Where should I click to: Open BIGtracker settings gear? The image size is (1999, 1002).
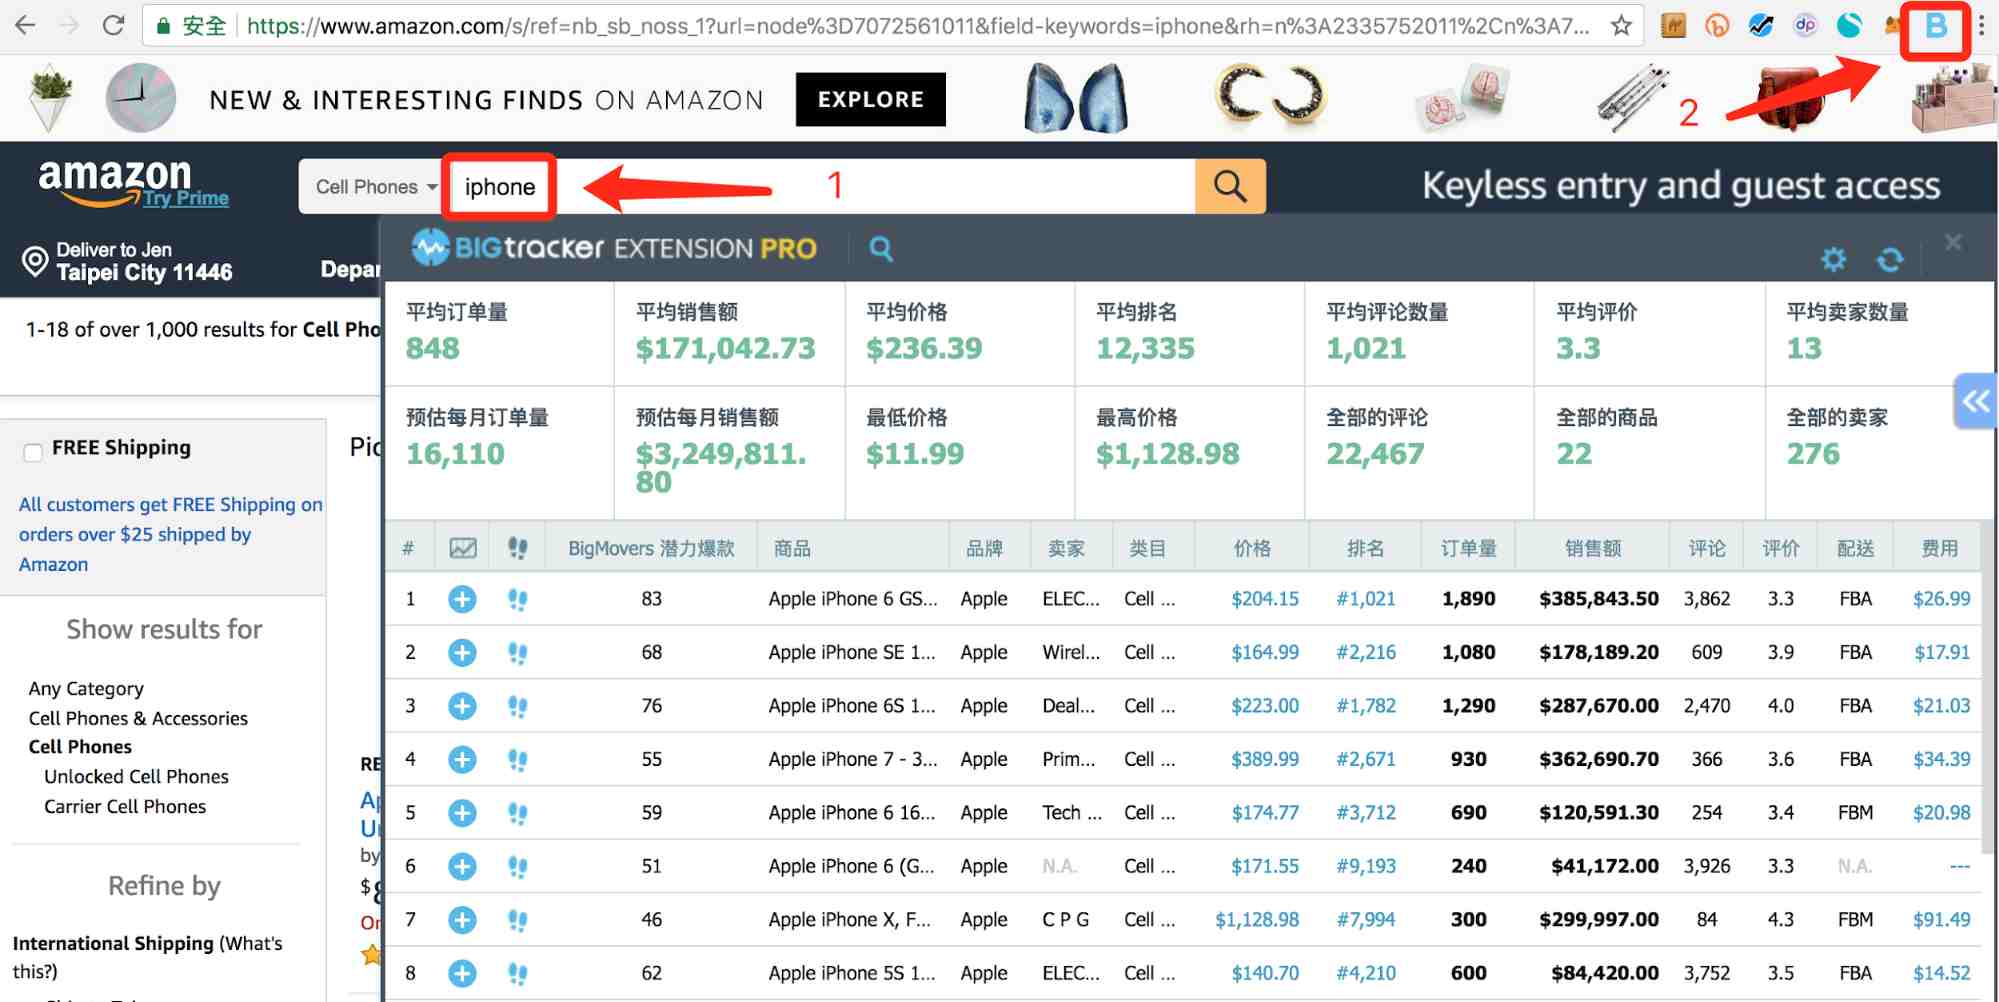coord(1833,260)
